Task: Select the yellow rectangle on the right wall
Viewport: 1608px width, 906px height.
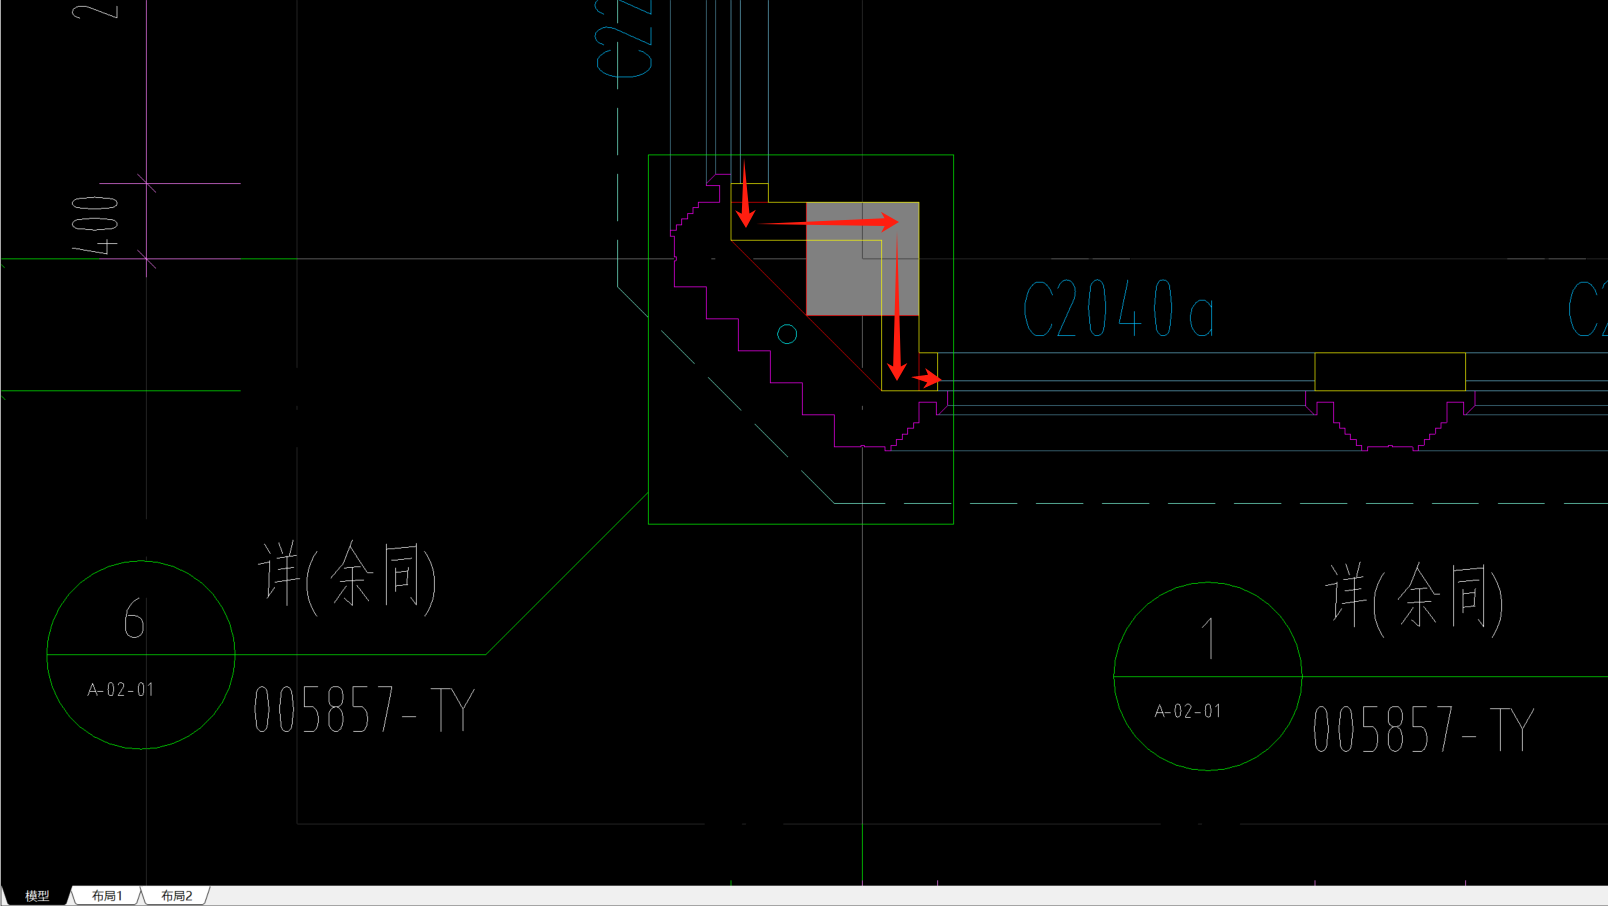Action: pos(1390,371)
